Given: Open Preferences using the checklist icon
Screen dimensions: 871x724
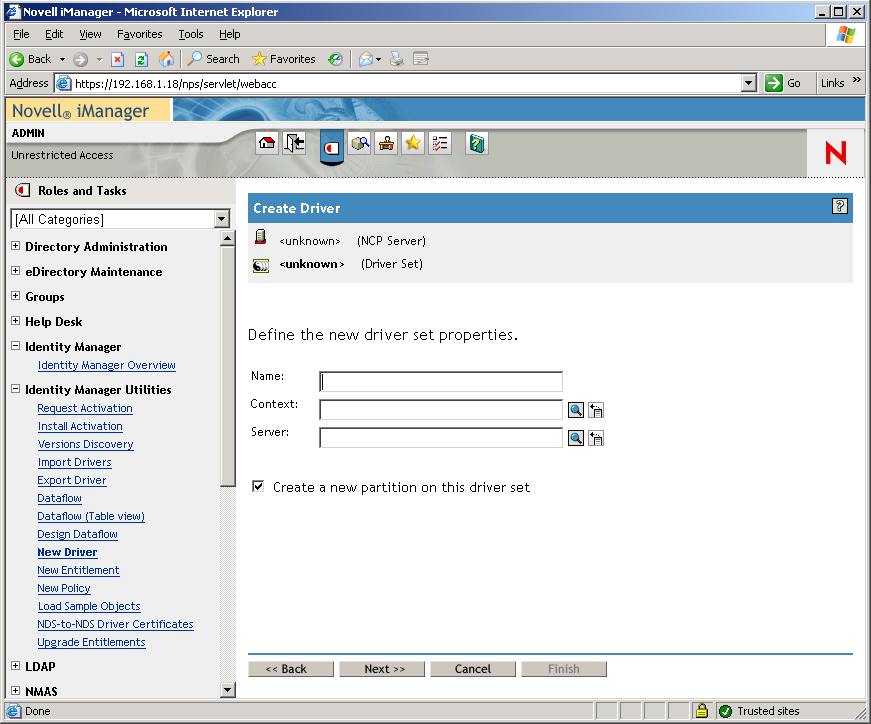Looking at the screenshot, I should click(439, 143).
